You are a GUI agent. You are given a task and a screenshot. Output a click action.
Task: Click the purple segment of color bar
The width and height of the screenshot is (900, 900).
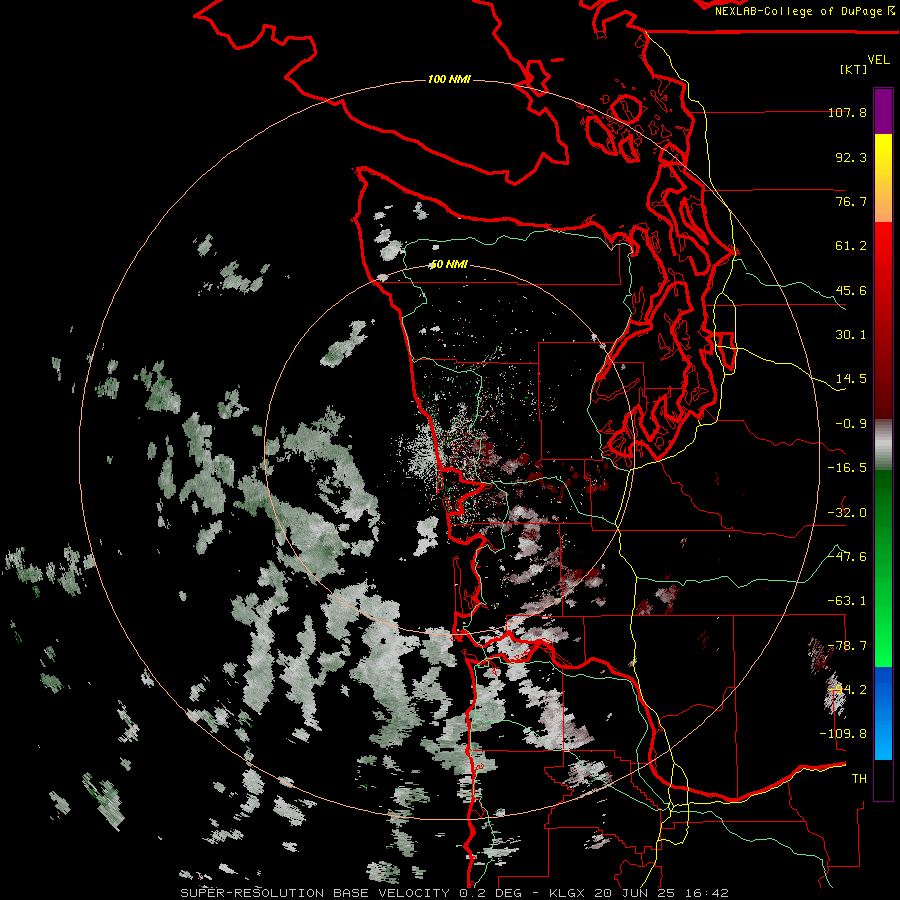(x=883, y=111)
